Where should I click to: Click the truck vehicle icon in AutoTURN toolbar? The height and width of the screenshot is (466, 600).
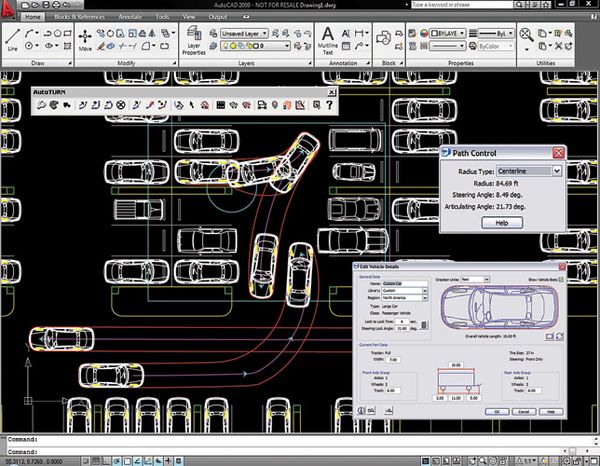[67, 104]
